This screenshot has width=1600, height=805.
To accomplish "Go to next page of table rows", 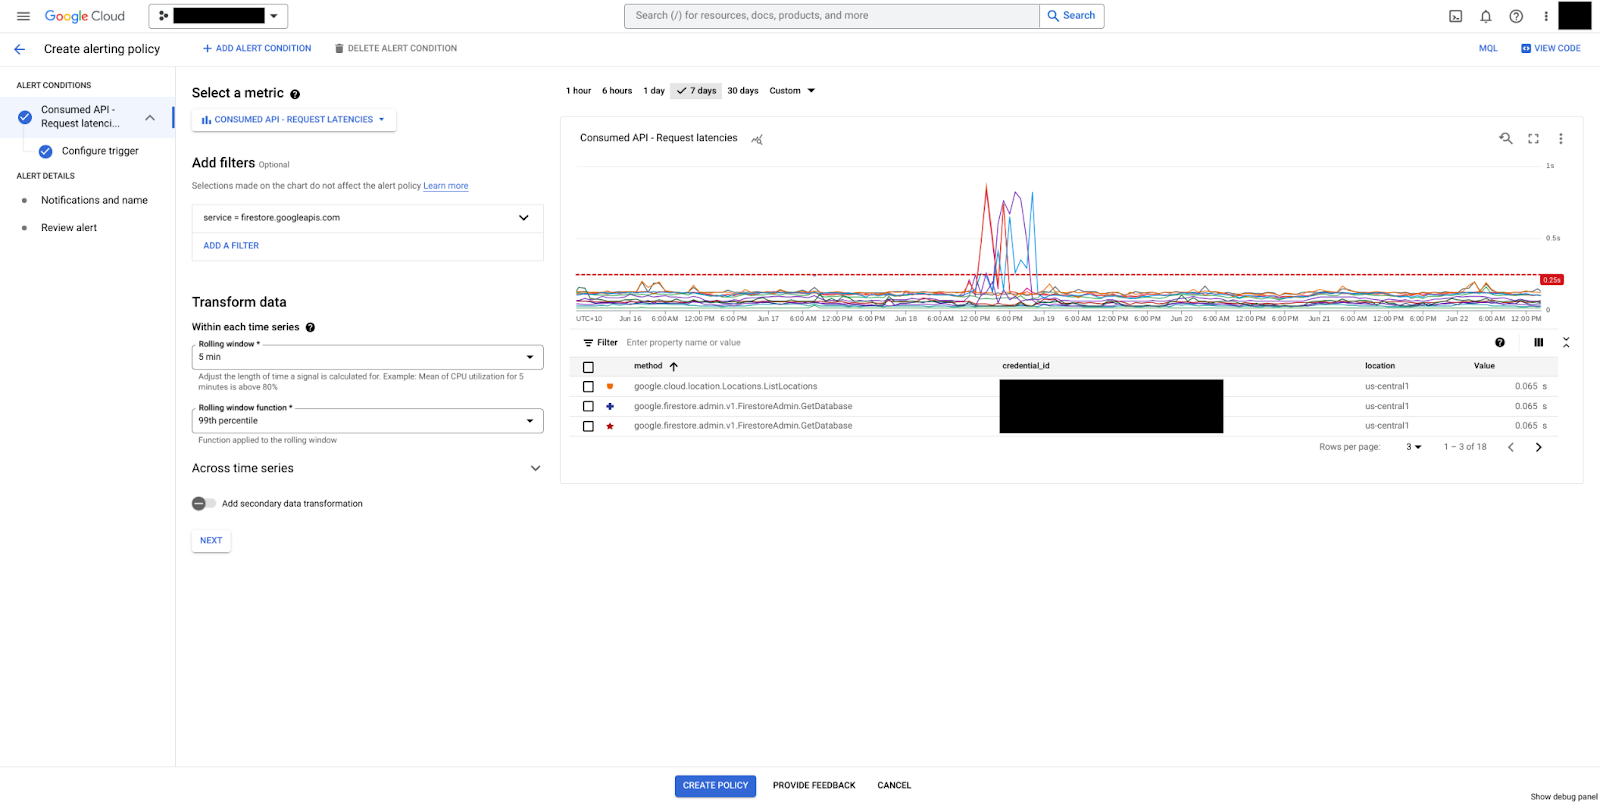I will [1538, 447].
